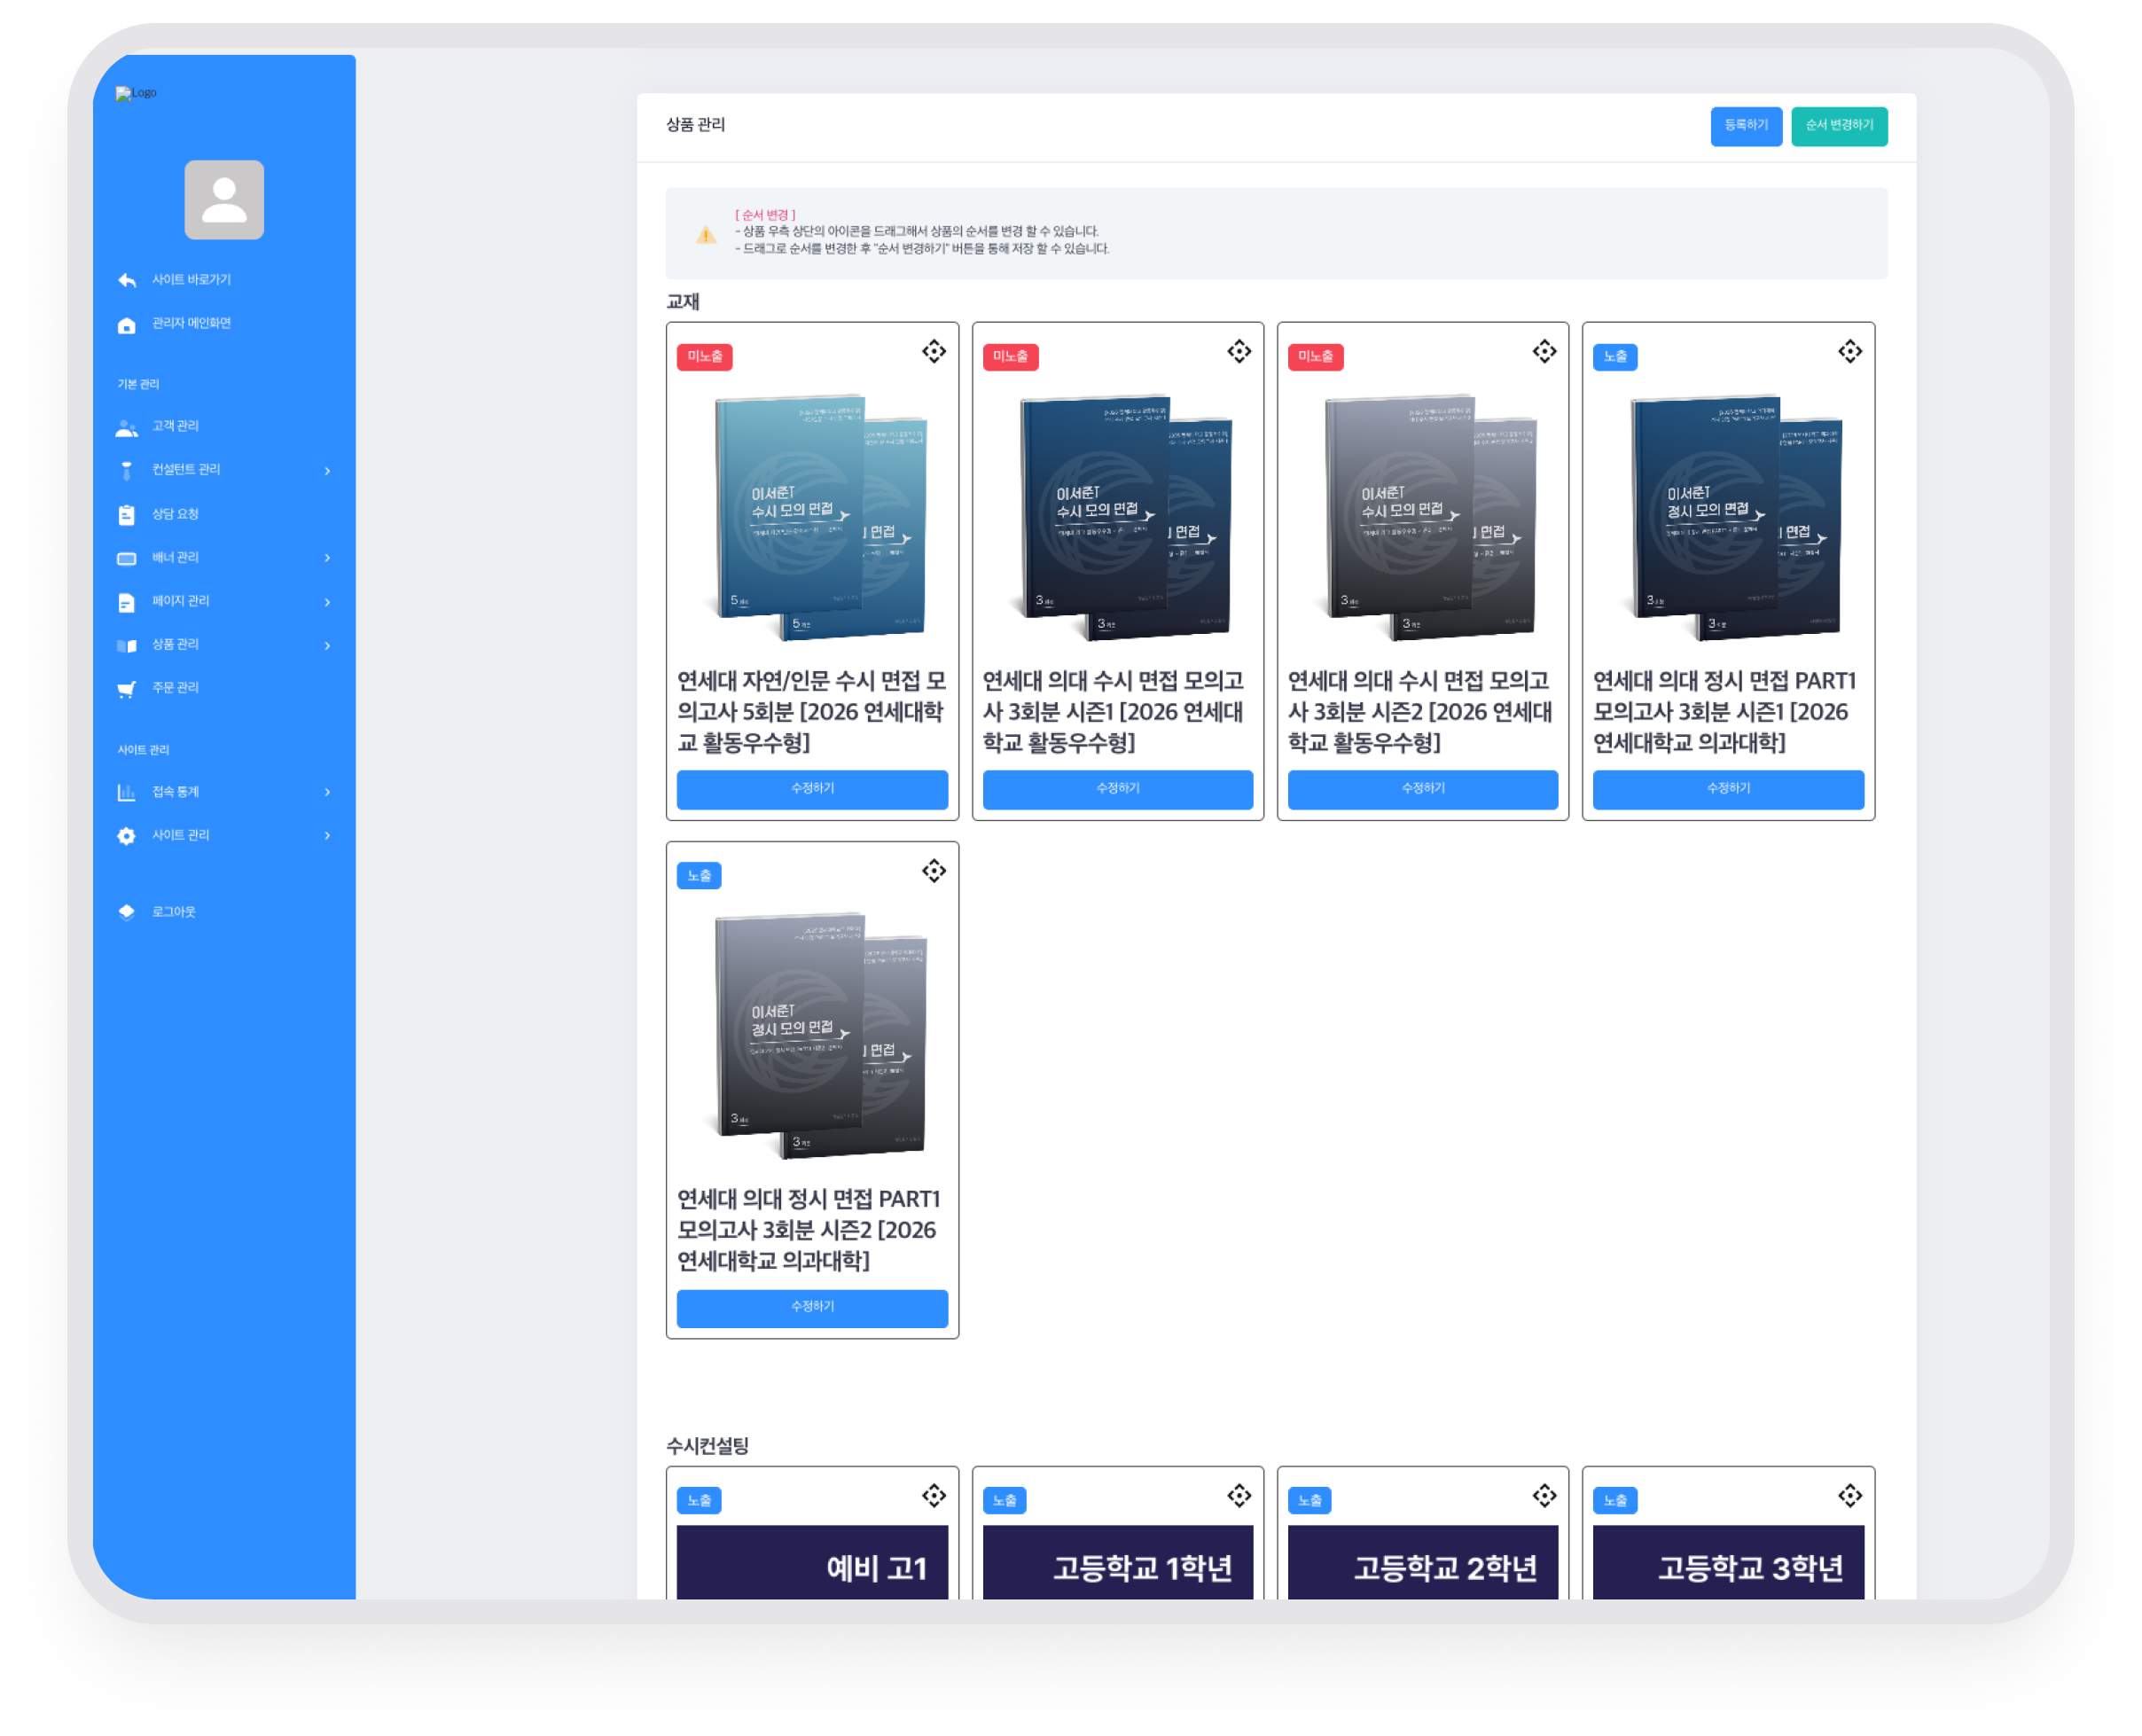Click the 로그아웃 icon in the sidebar
This screenshot has height=1736, width=2142.
[x=127, y=912]
